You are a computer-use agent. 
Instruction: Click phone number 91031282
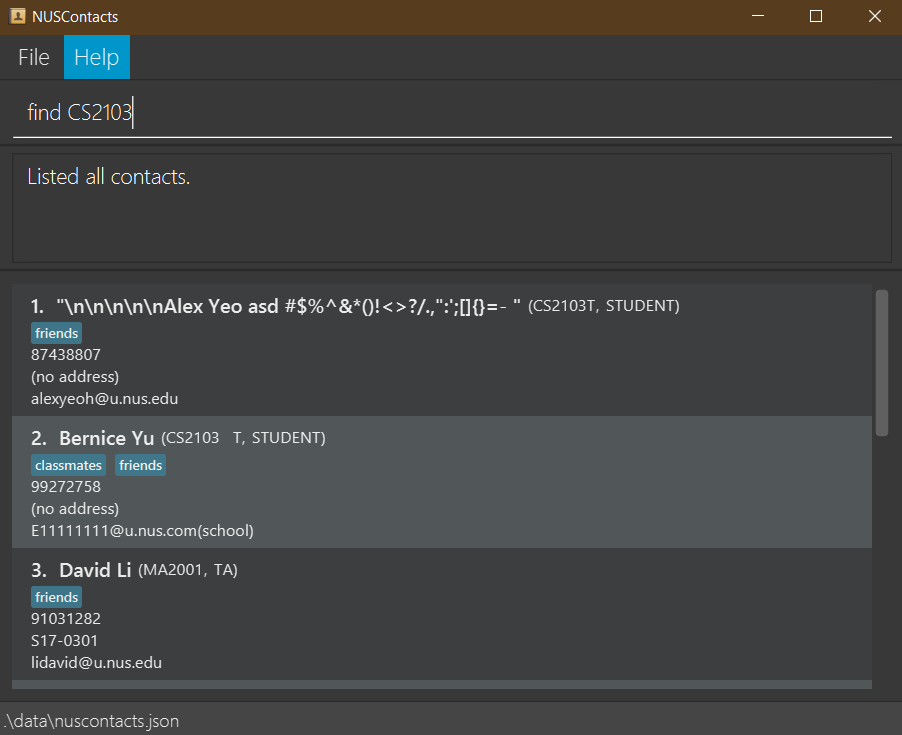point(66,619)
